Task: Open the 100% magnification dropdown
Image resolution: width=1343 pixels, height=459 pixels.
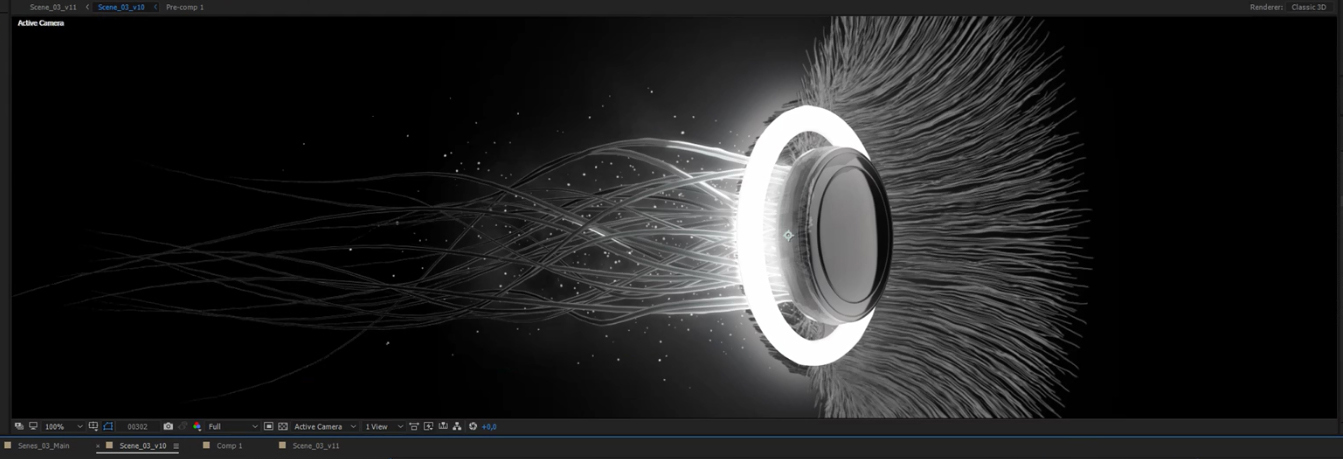Action: point(64,427)
